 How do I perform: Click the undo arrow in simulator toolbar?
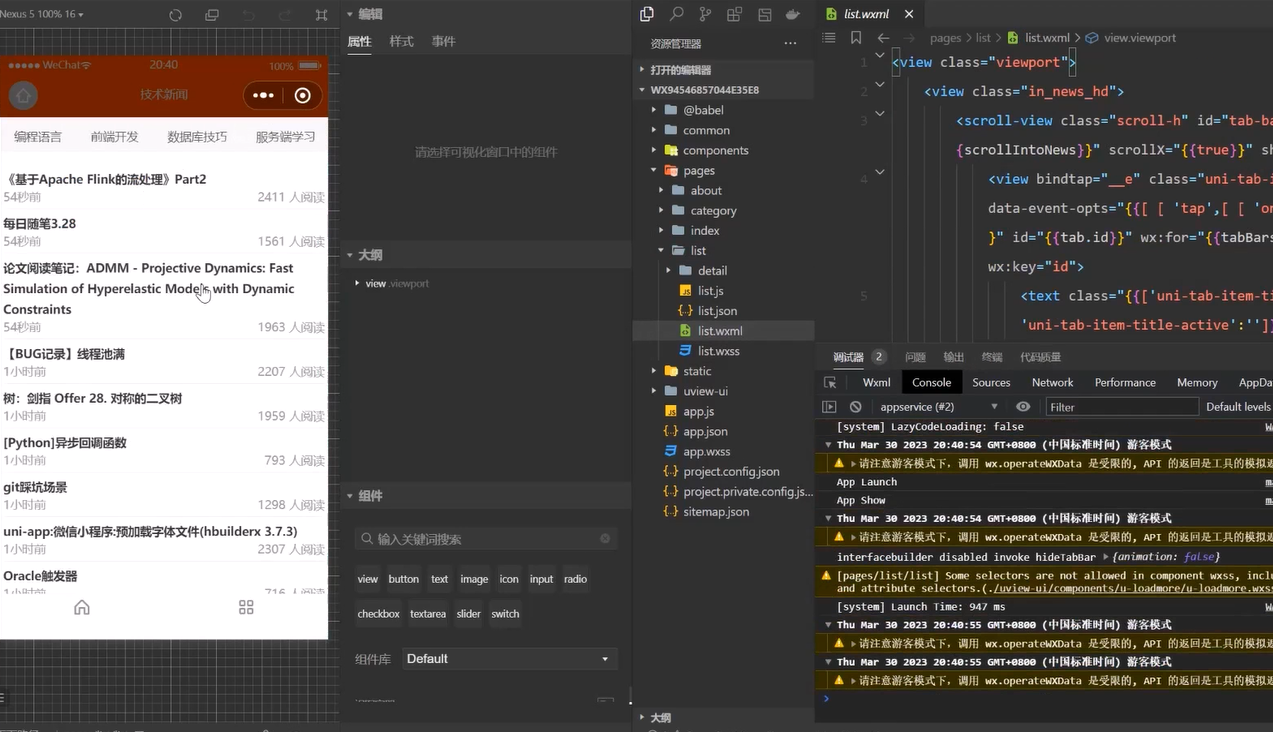pos(248,15)
